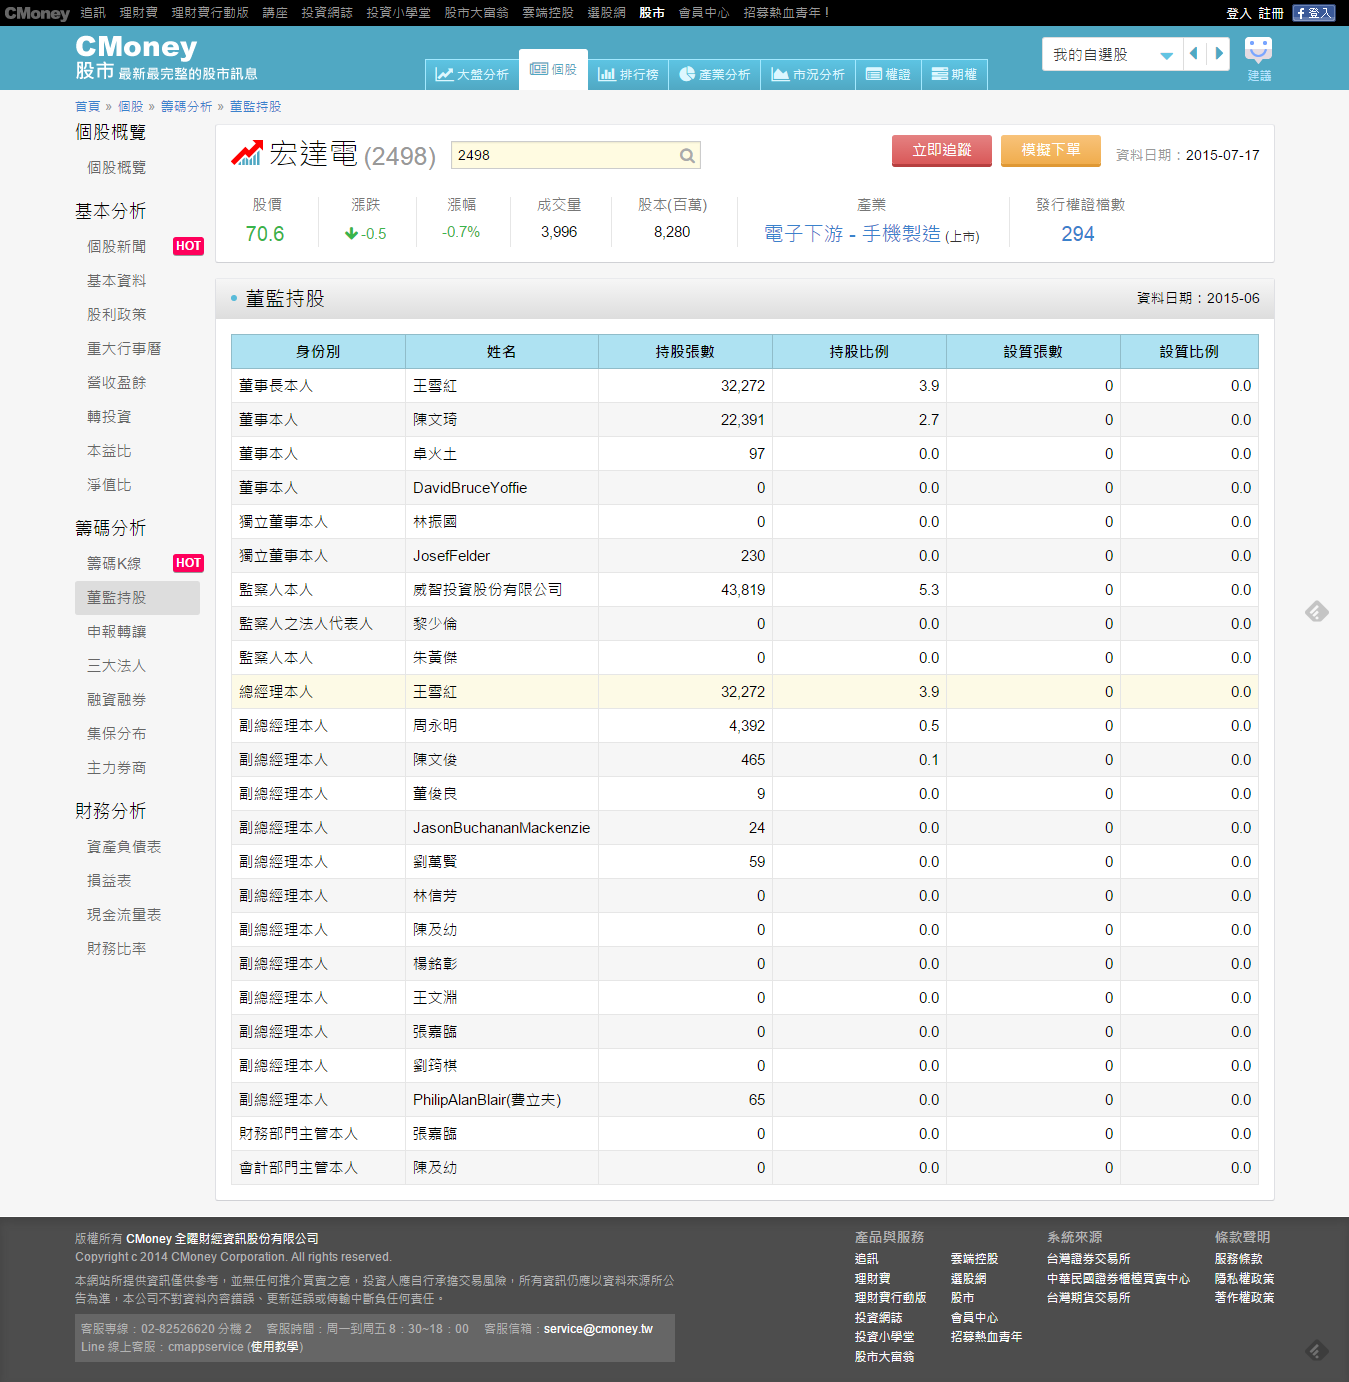Open 個股新聞 in the sidebar
The width and height of the screenshot is (1349, 1382).
(x=116, y=246)
